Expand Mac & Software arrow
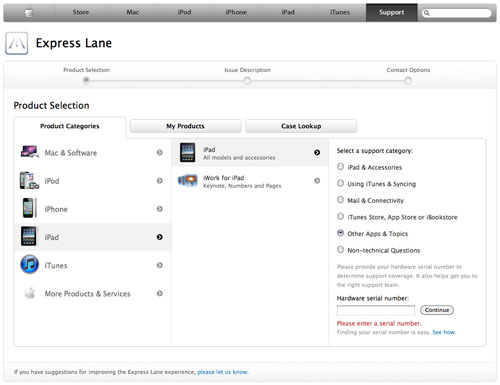Screen dimensions: 500x385 [160, 152]
